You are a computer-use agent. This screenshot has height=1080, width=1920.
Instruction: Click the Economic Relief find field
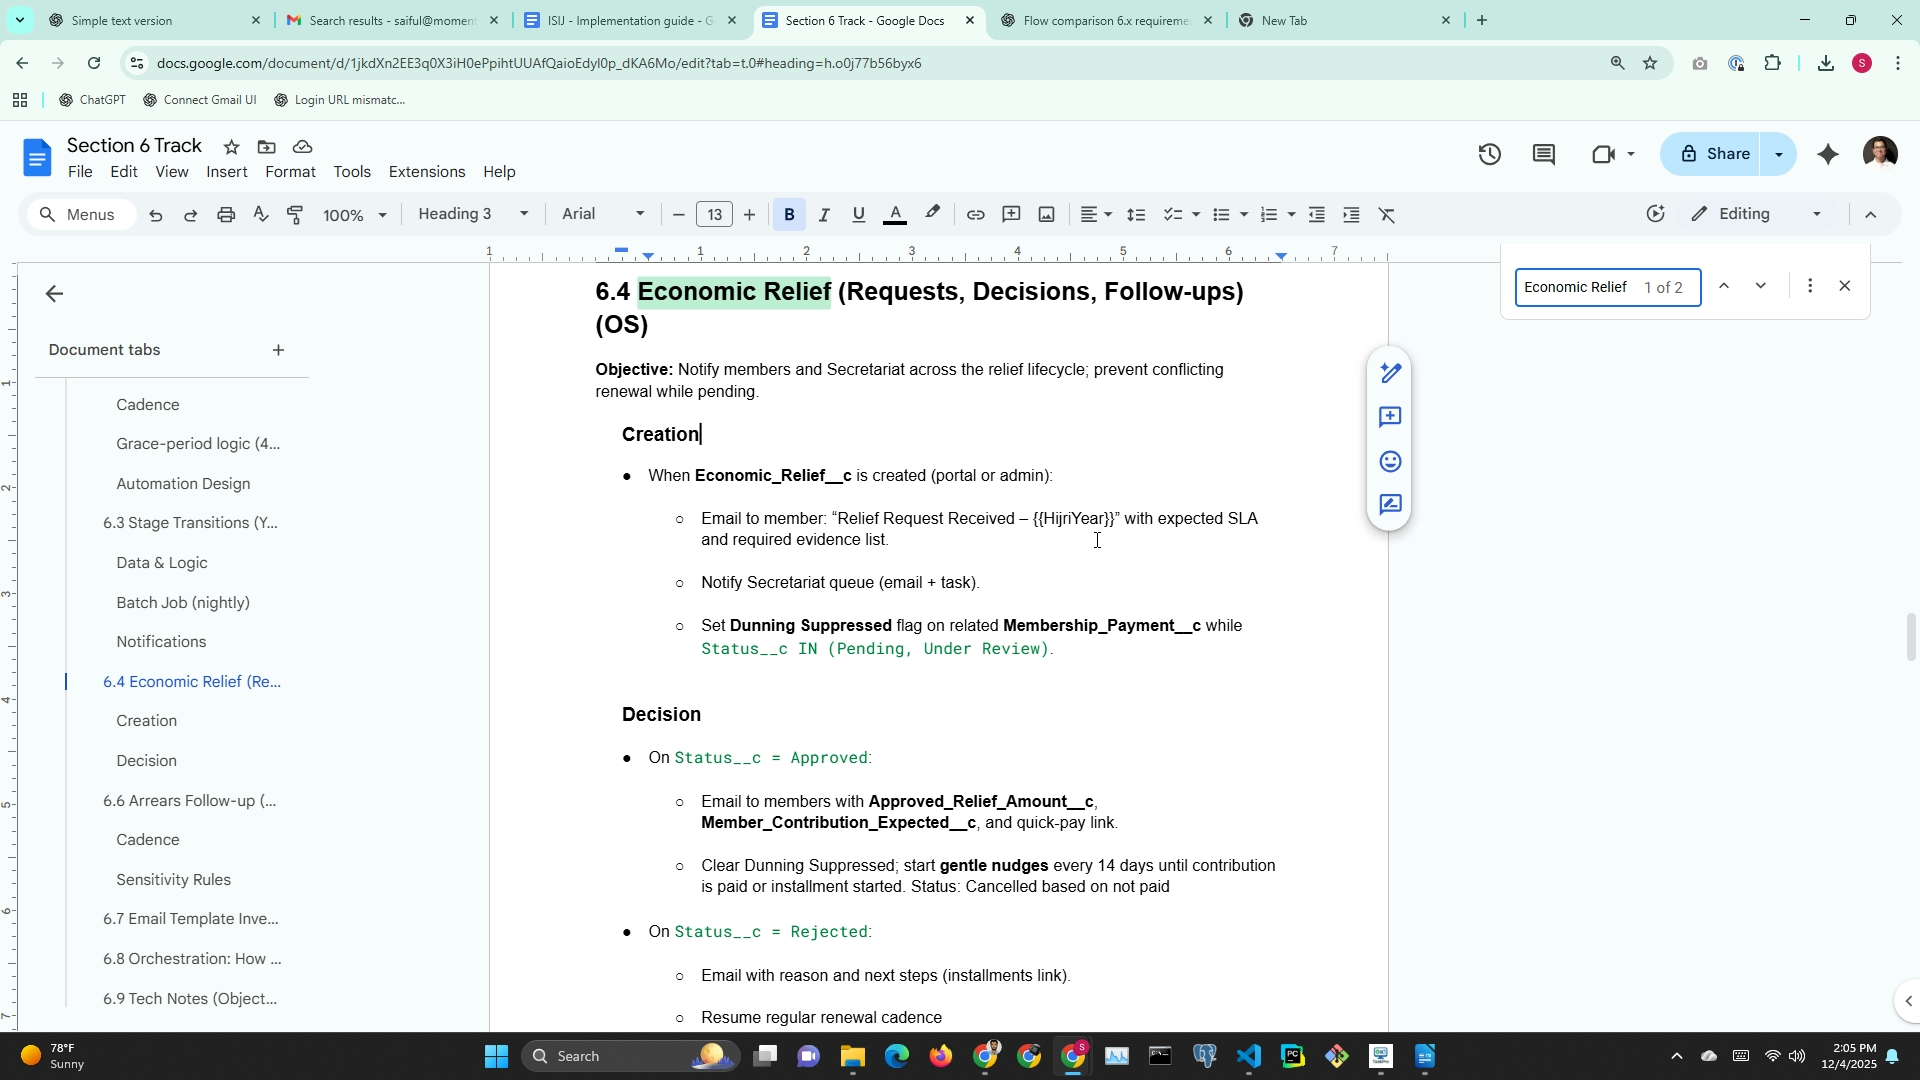tap(1576, 287)
